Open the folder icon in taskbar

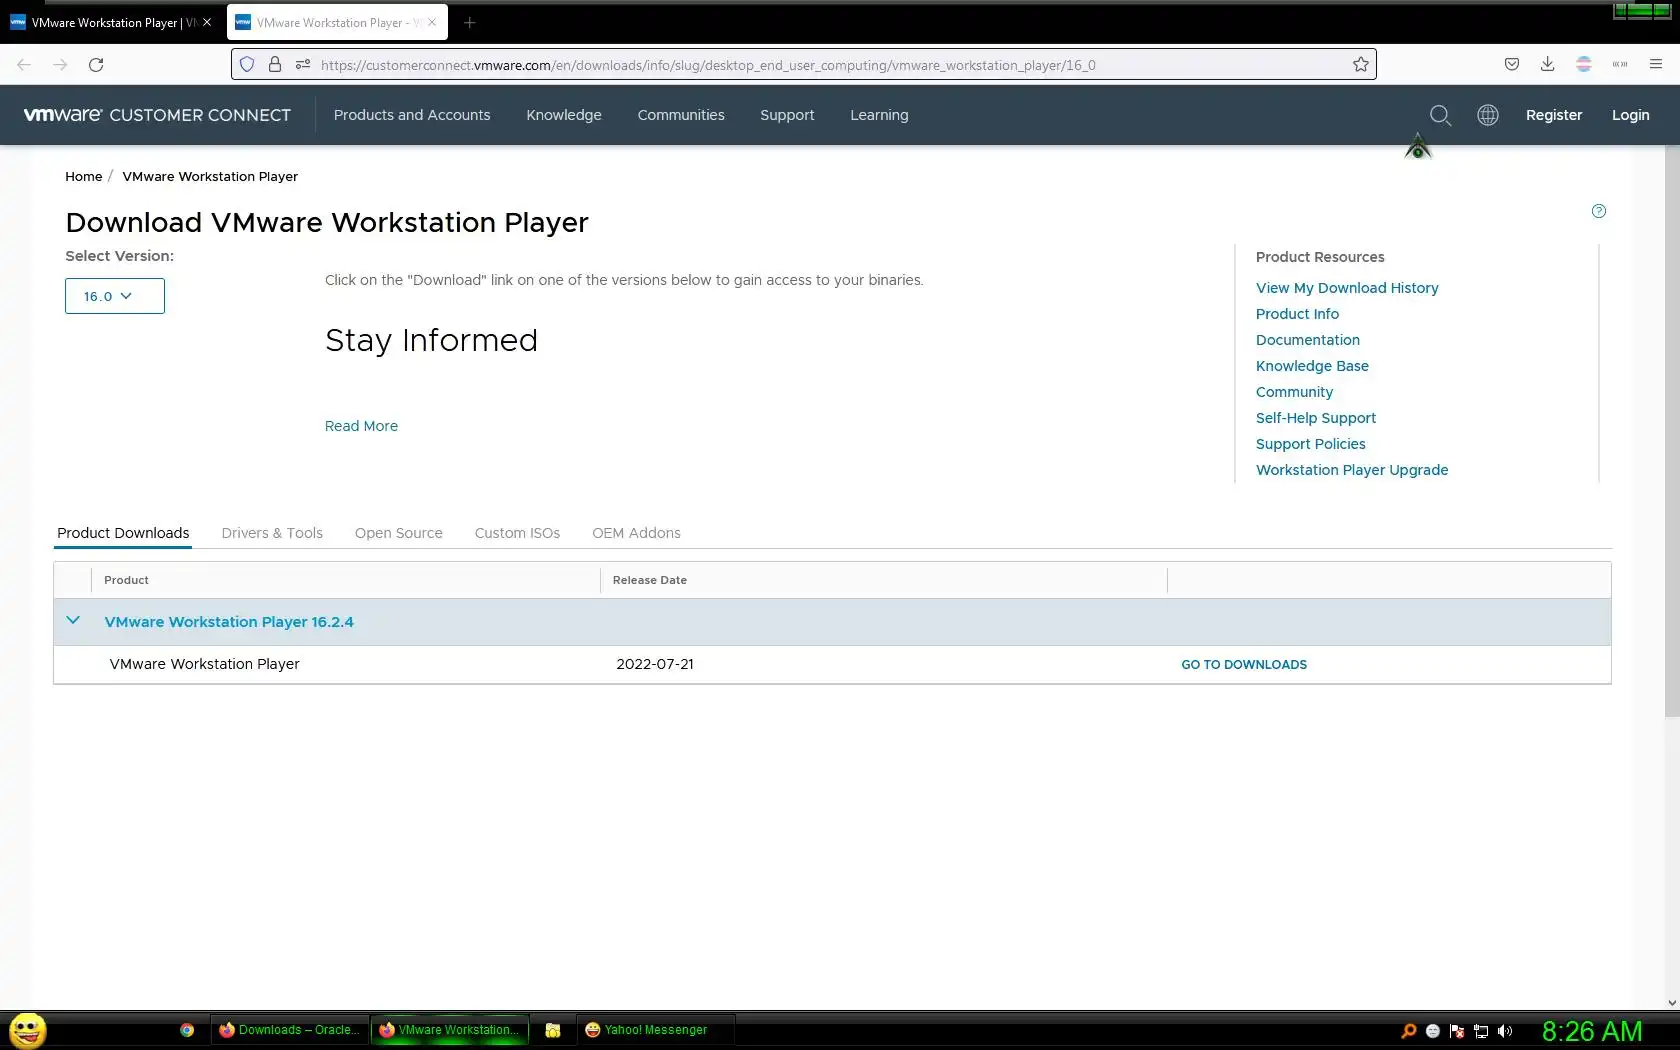[x=553, y=1030]
